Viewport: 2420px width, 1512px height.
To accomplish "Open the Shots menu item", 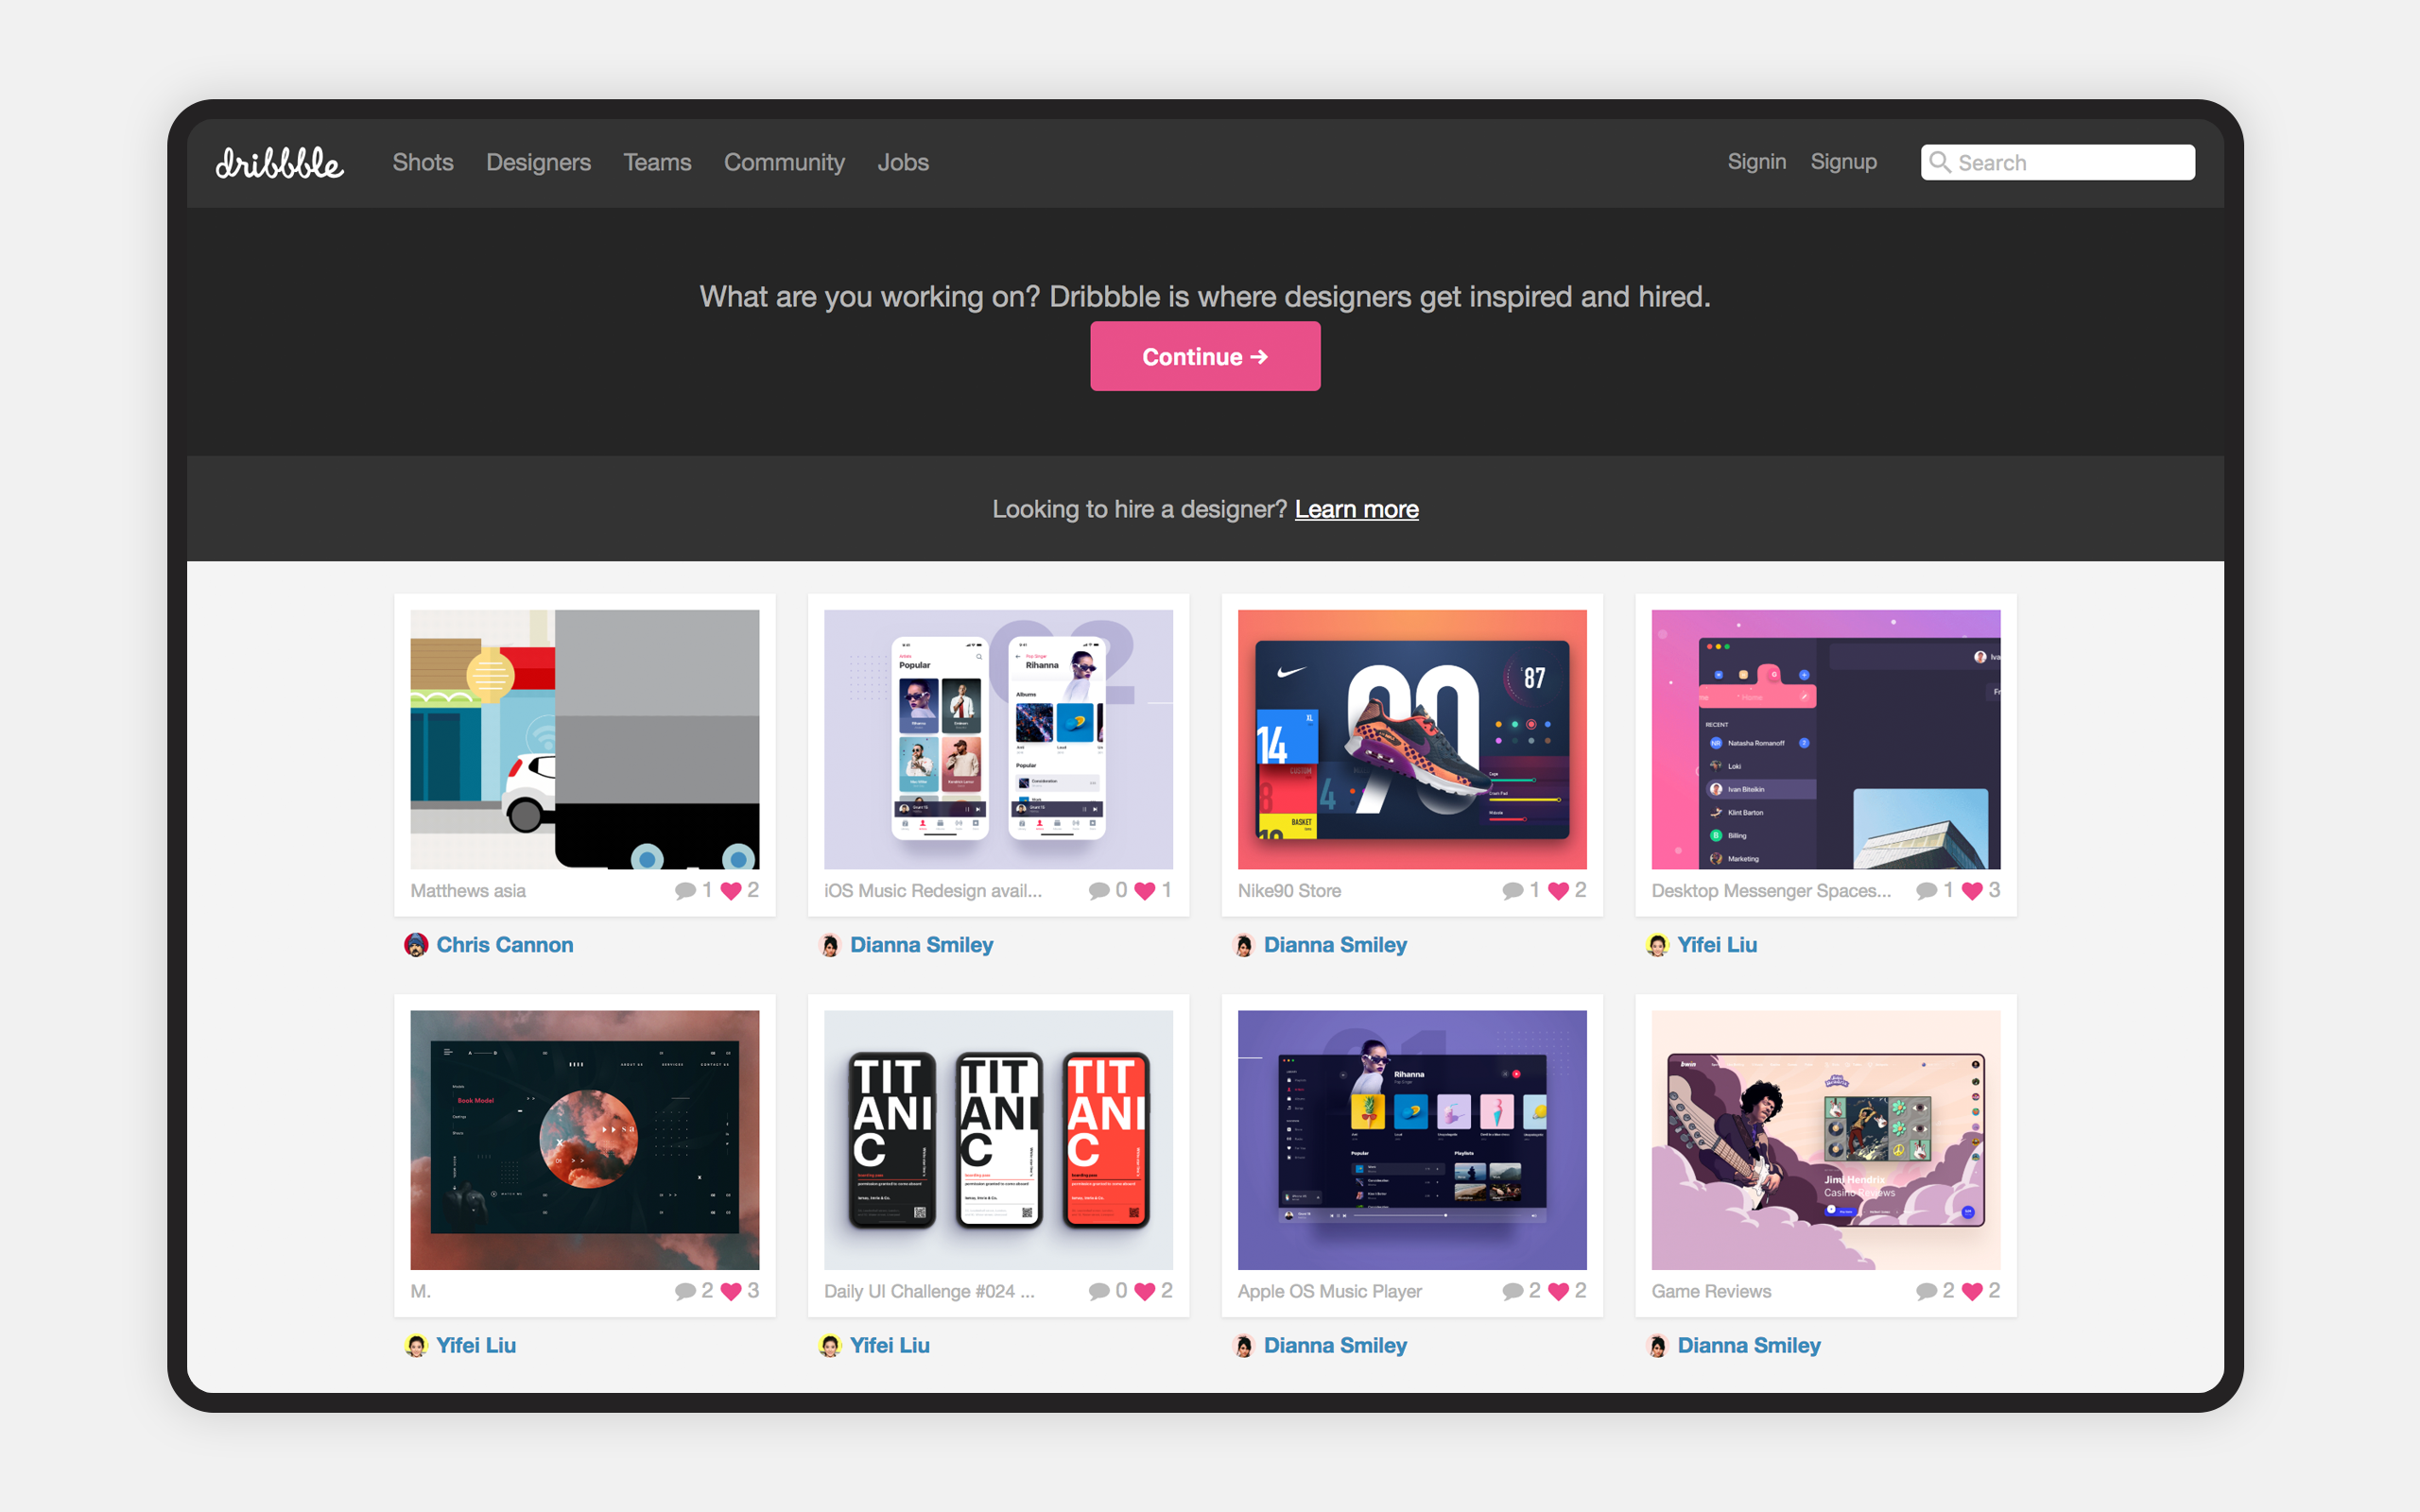I will point(423,161).
